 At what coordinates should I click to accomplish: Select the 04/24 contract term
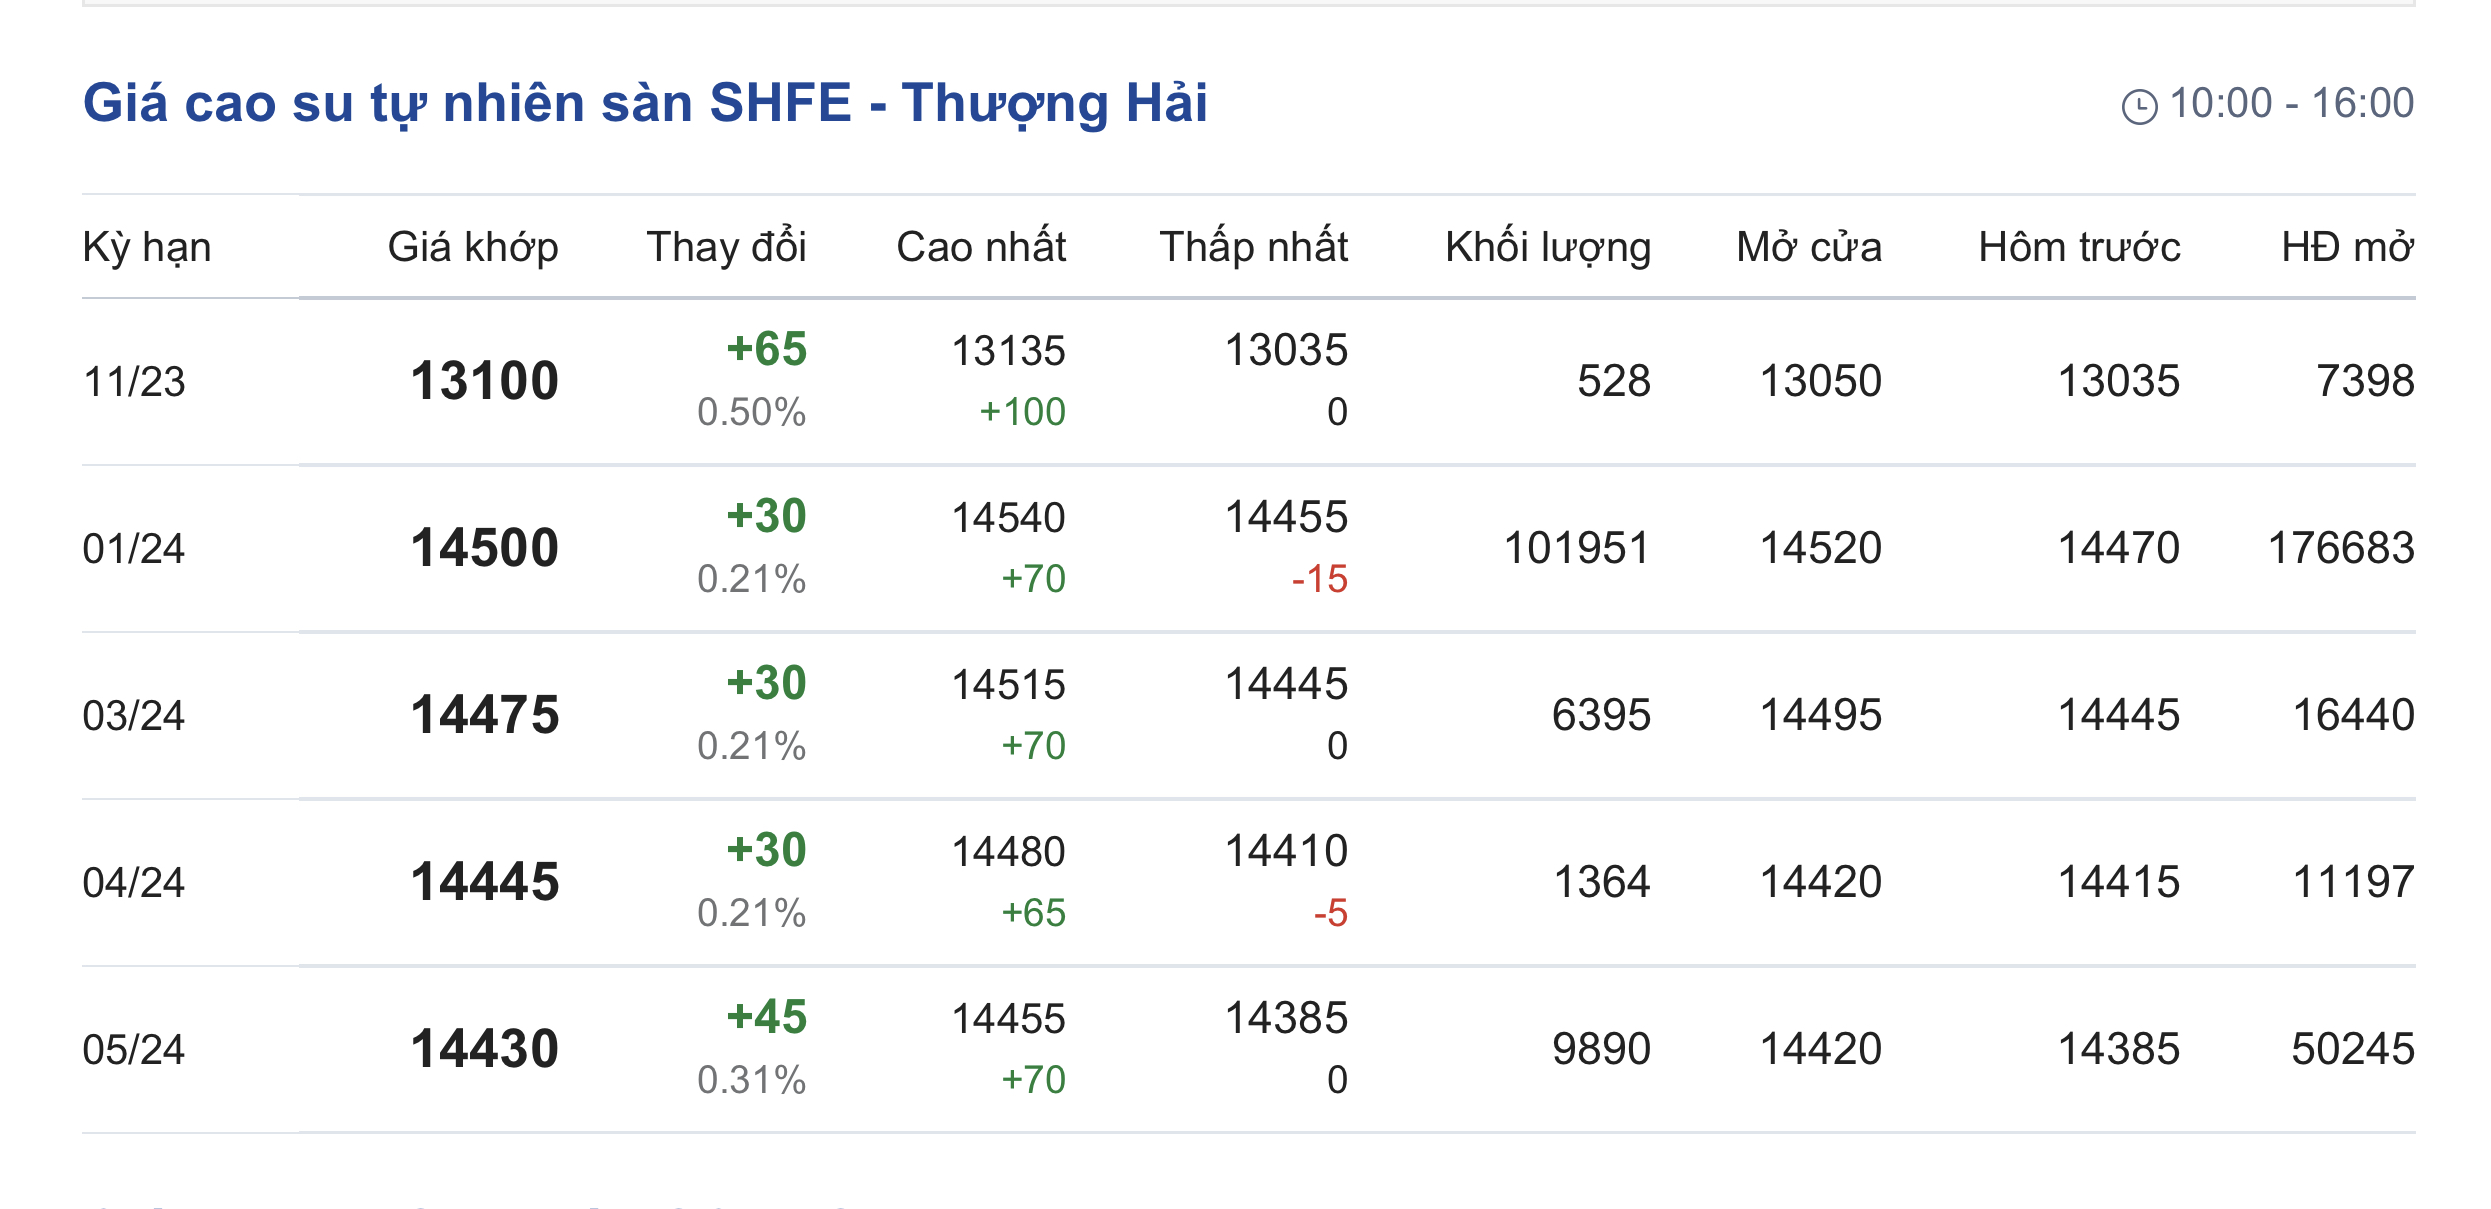(x=134, y=883)
